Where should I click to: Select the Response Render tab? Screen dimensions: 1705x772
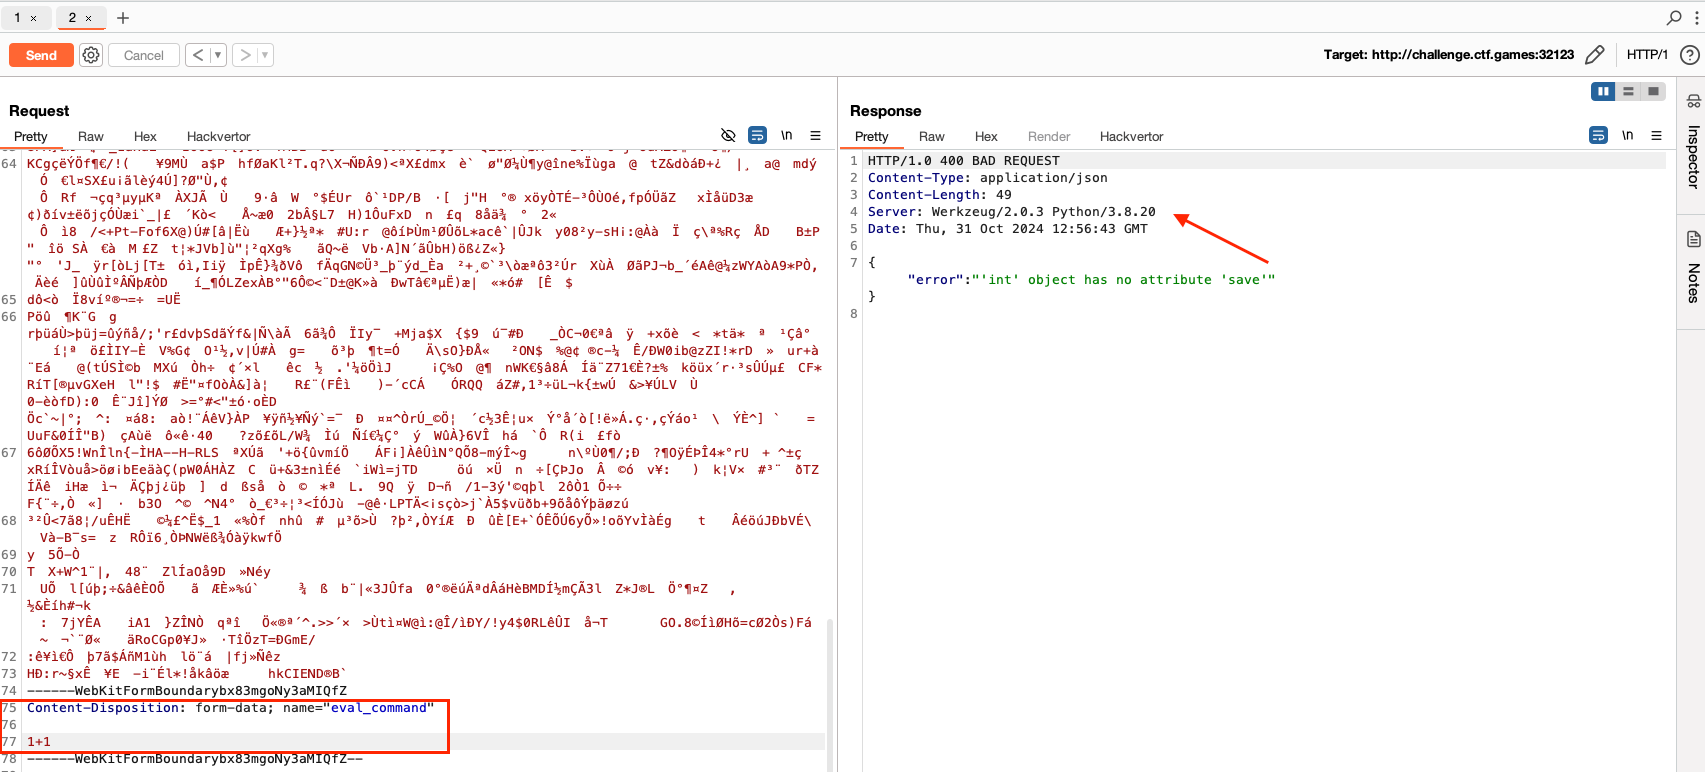coord(1049,136)
